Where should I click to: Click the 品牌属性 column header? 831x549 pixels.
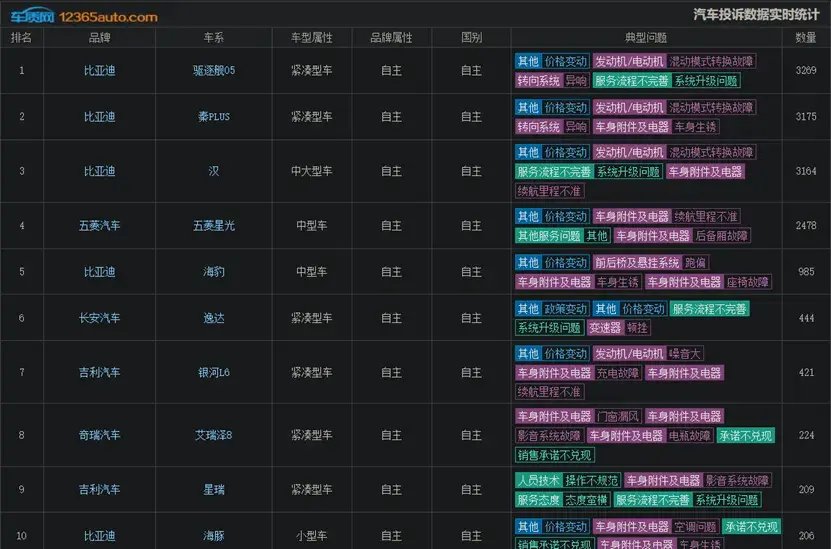coord(391,38)
